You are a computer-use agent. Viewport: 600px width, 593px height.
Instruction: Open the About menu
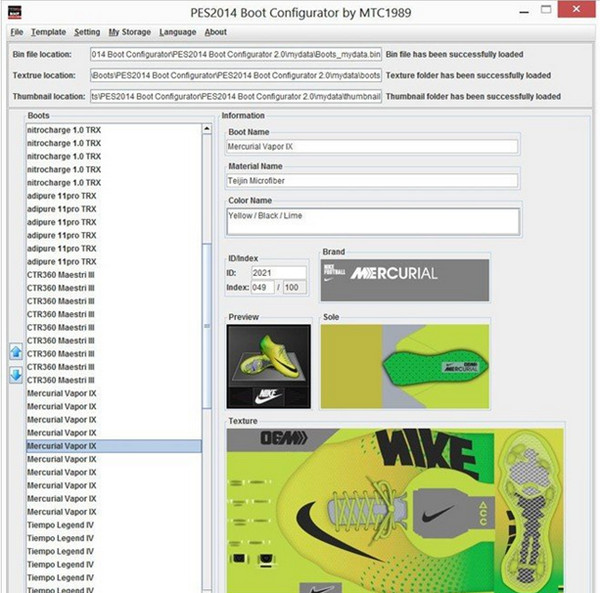click(x=215, y=32)
